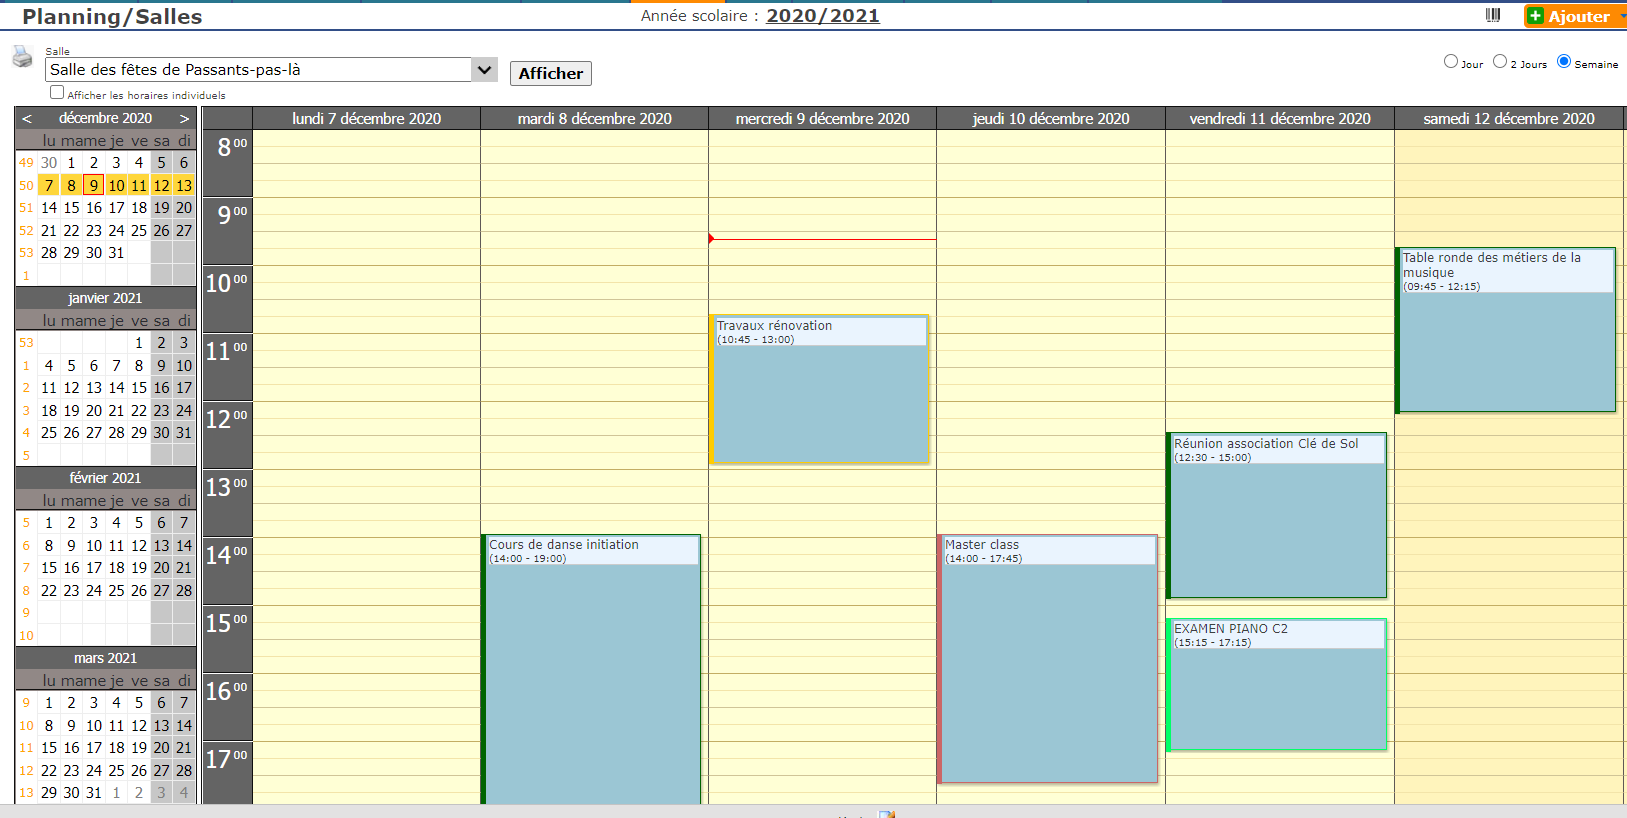Click the red current-time marker on mercredi
Viewport: 1627px width, 818px height.
711,239
